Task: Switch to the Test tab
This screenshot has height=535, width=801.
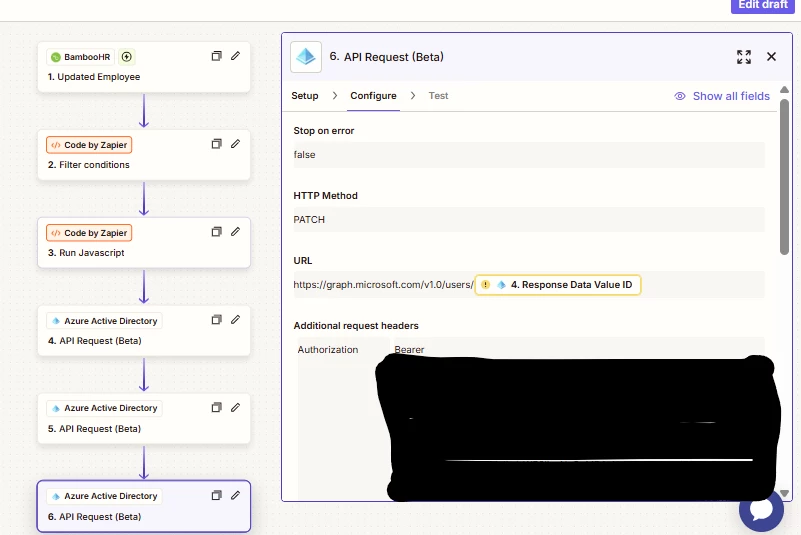Action: pyautogui.click(x=438, y=96)
